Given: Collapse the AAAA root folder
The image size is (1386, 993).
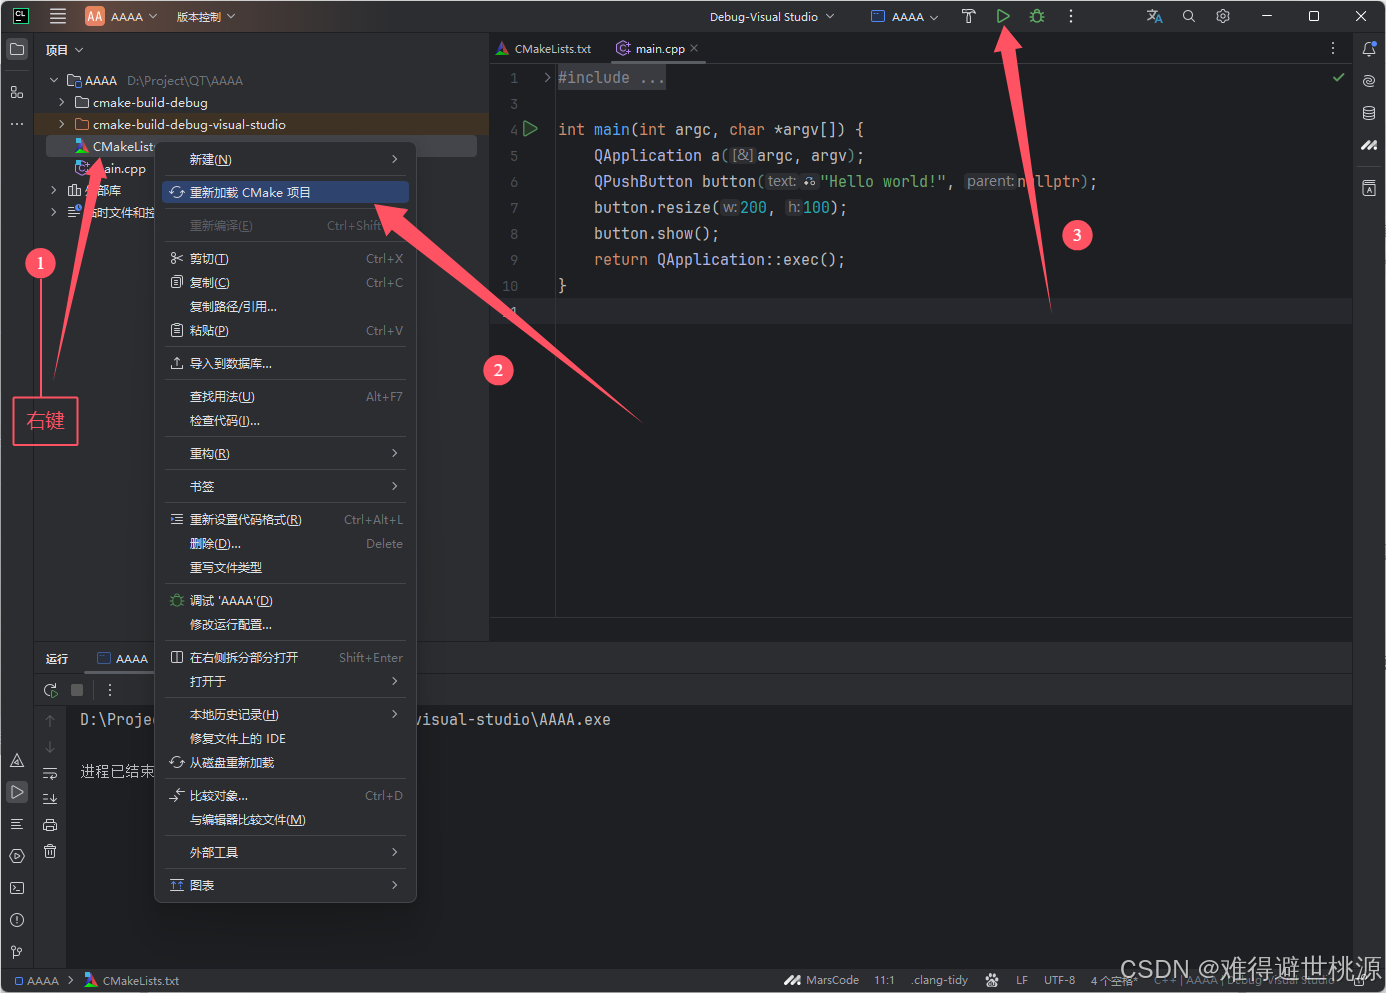Looking at the screenshot, I should click(x=54, y=80).
